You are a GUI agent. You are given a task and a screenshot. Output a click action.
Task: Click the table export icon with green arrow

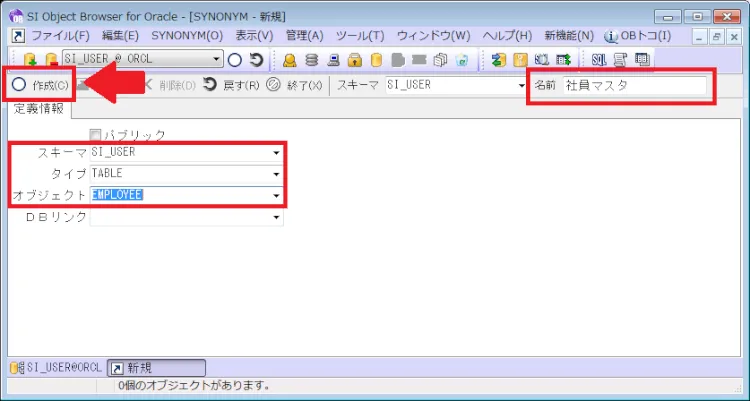[563, 60]
